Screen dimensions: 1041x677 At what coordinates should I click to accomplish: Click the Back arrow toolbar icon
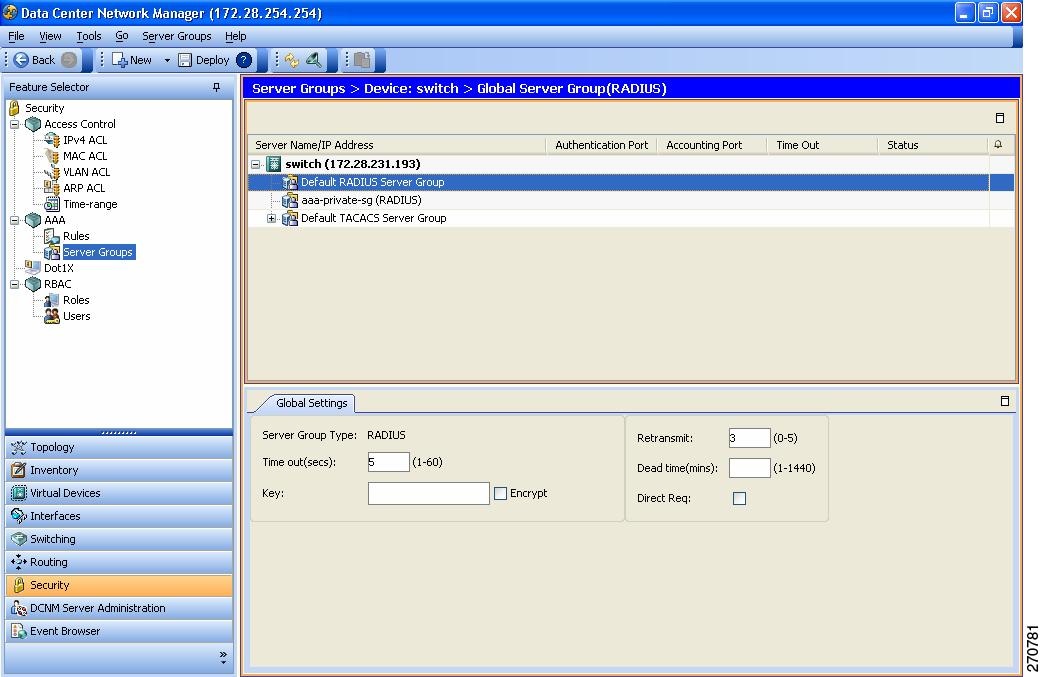[x=21, y=60]
